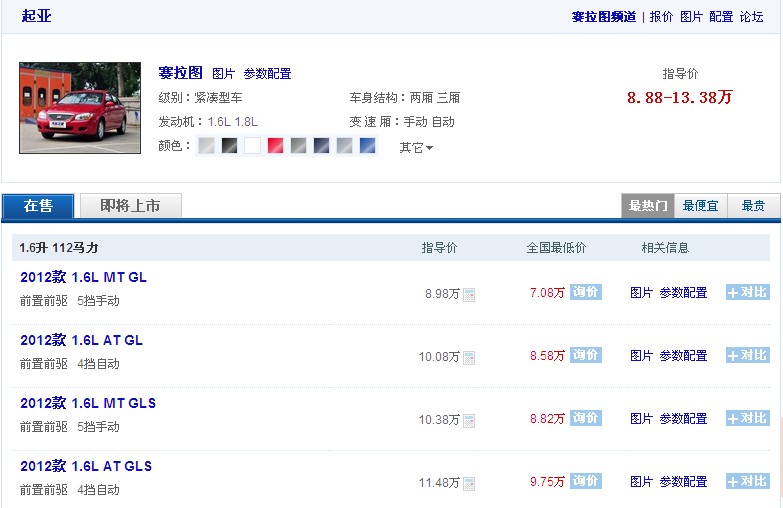Click 询价 button beside 8.82万
This screenshot has width=783, height=508.
(585, 418)
